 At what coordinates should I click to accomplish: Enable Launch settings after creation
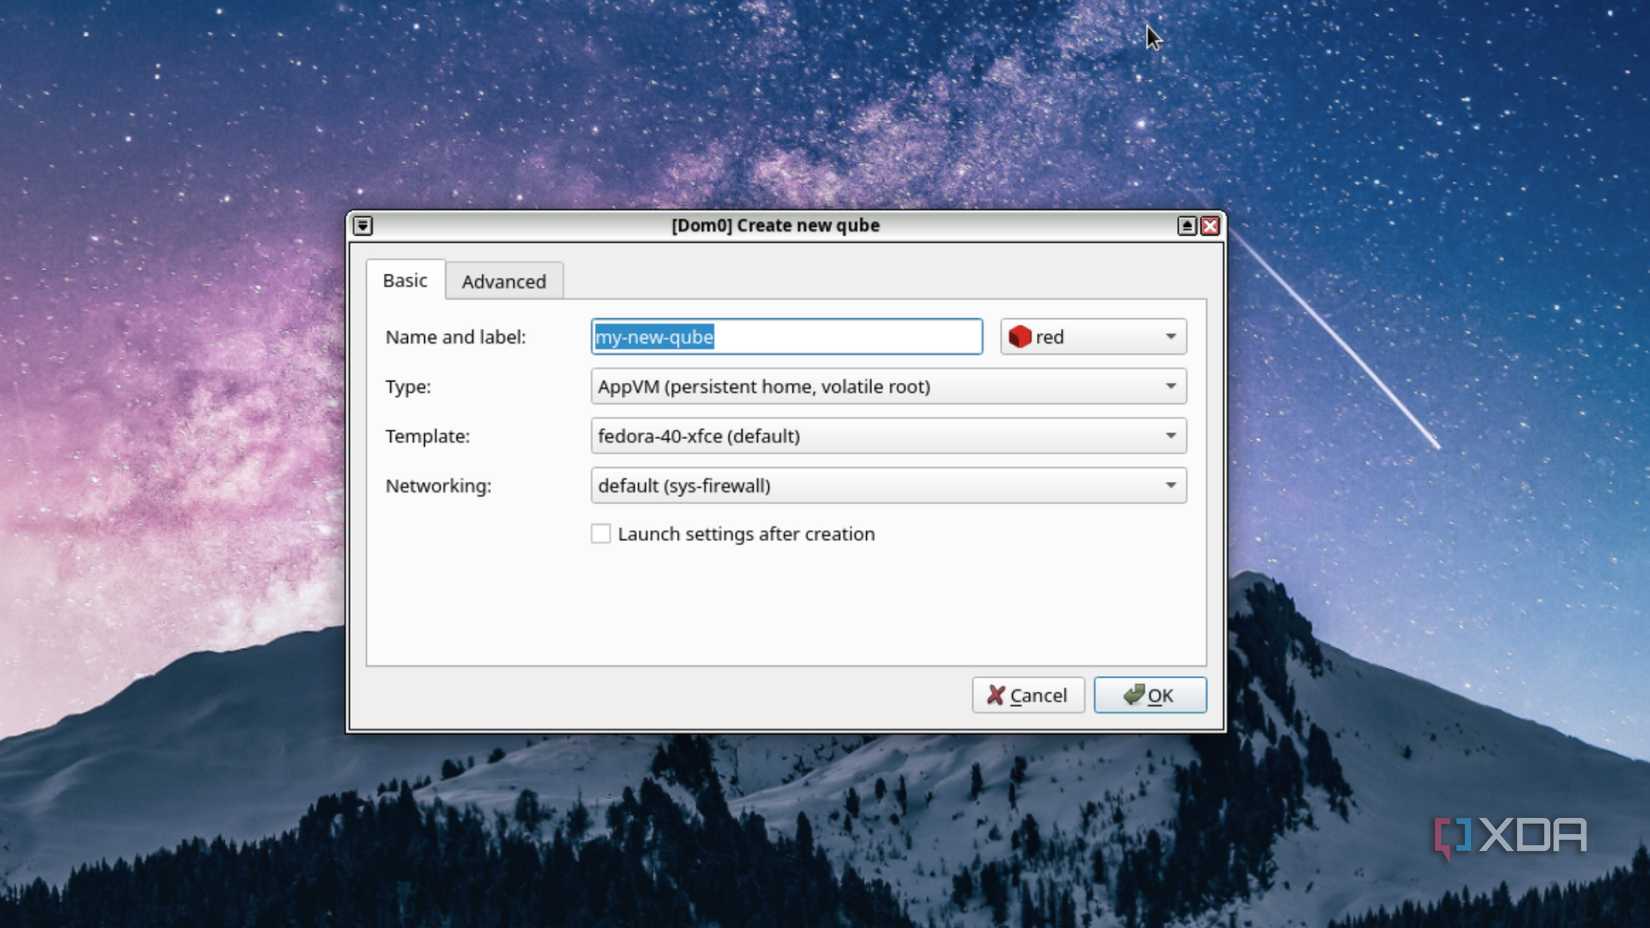(600, 534)
